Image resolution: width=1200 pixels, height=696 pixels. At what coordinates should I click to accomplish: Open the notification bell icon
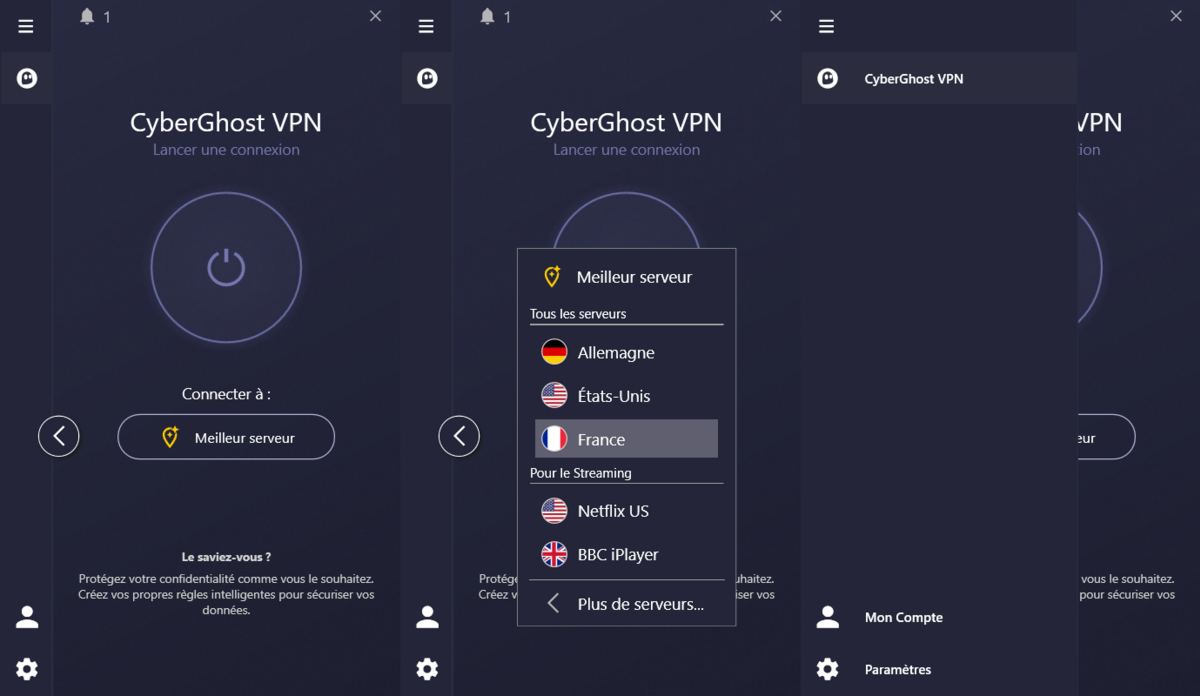[85, 15]
